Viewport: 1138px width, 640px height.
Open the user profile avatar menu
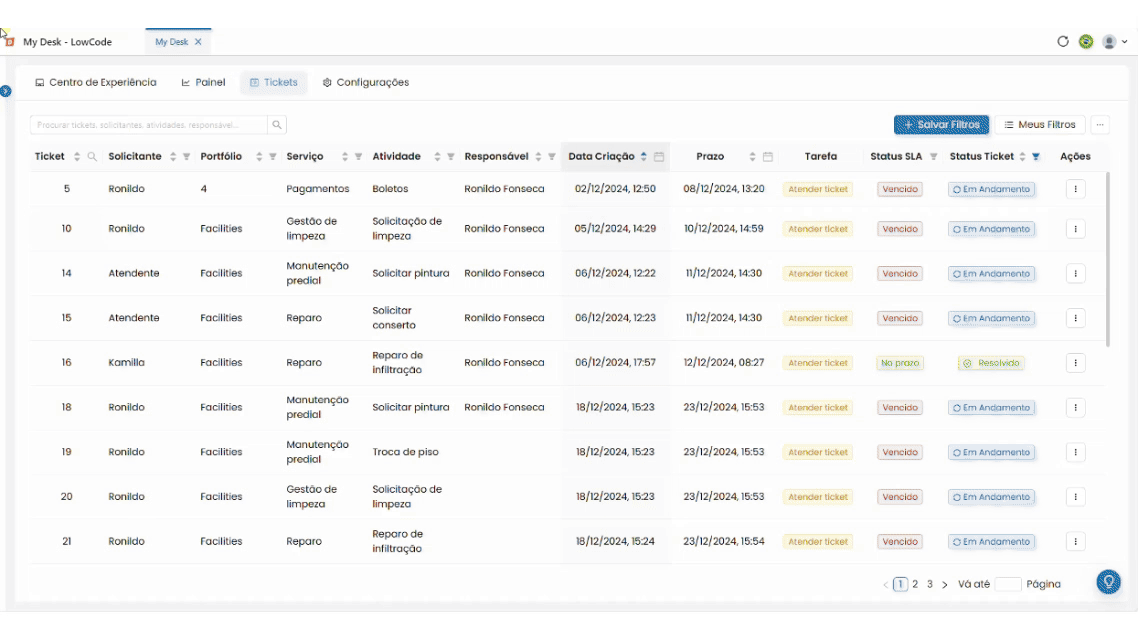click(1114, 41)
